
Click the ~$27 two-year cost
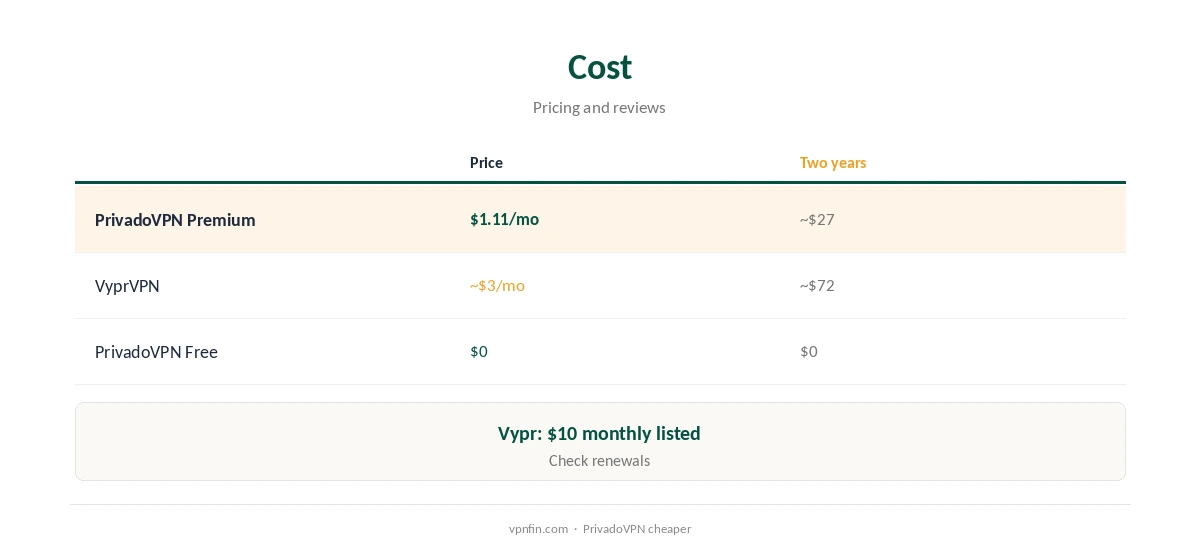coord(817,219)
